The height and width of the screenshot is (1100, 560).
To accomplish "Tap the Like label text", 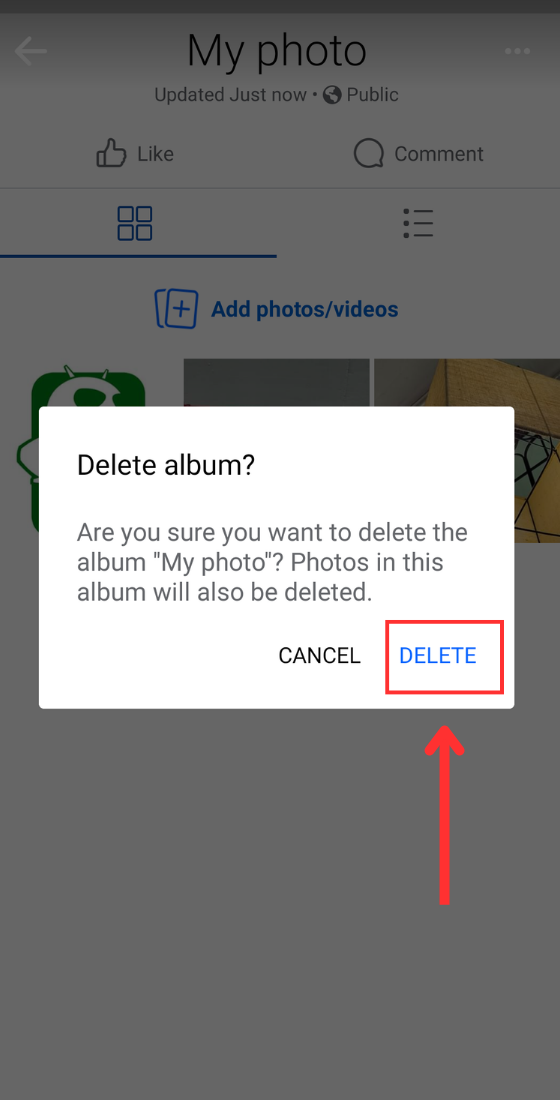I will click(x=155, y=154).
